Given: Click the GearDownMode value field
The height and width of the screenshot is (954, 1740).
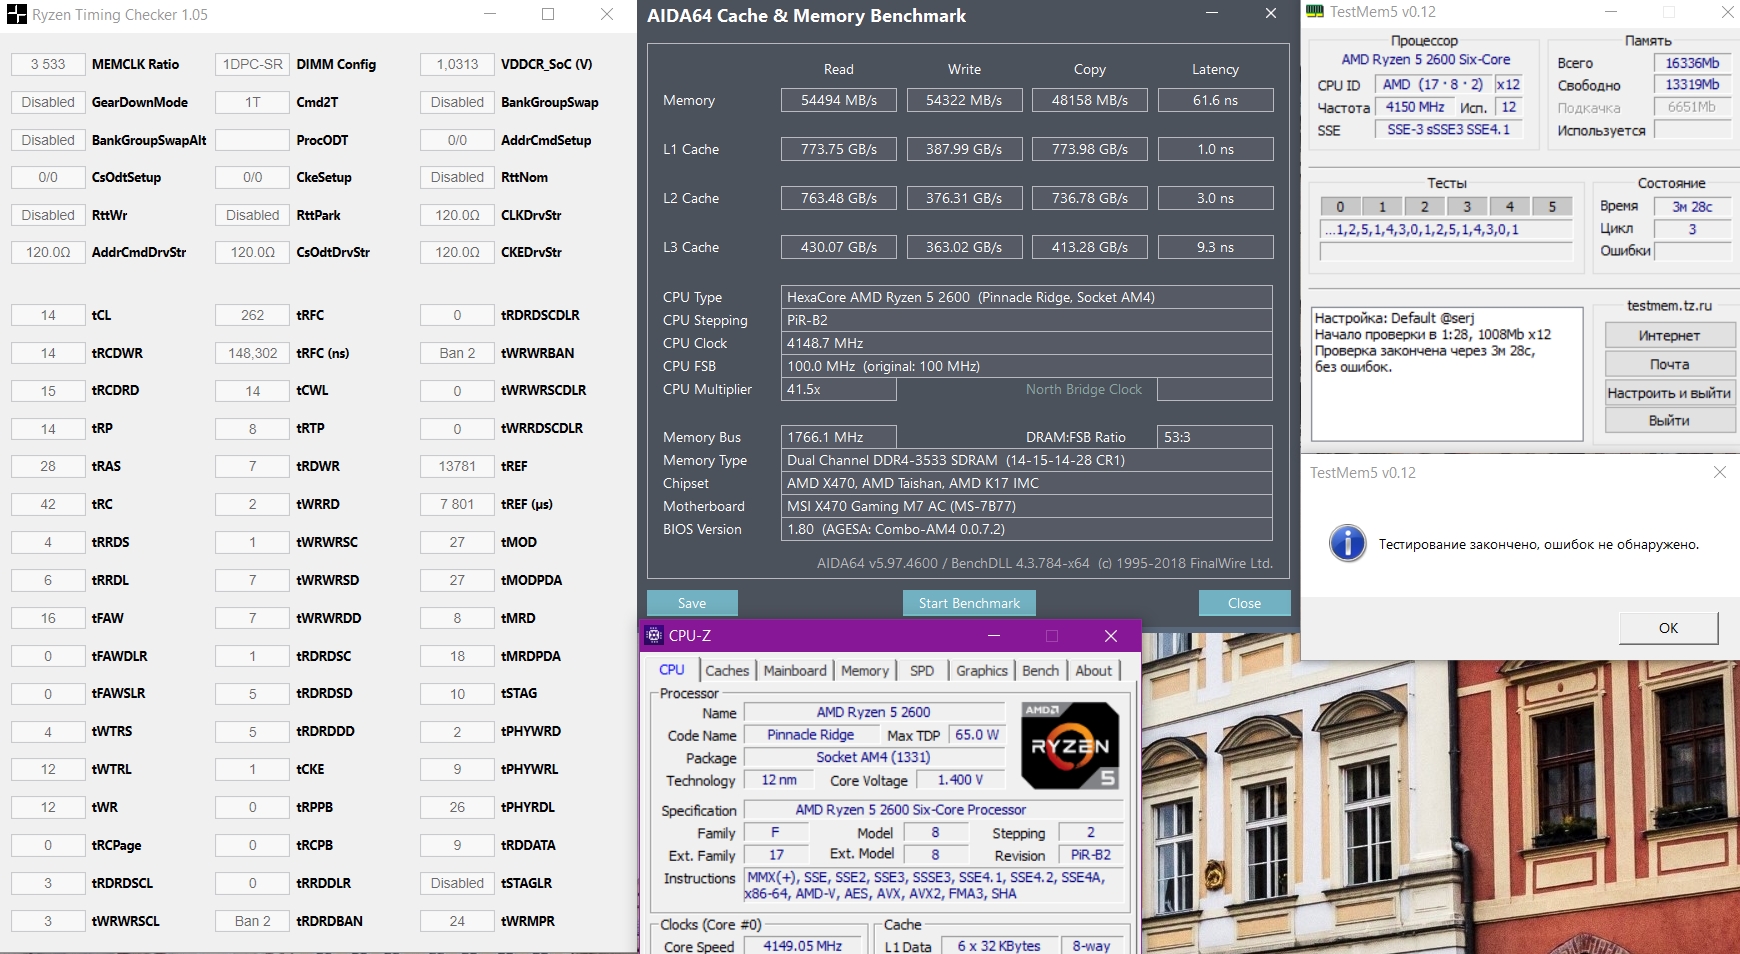Looking at the screenshot, I should click(x=48, y=102).
